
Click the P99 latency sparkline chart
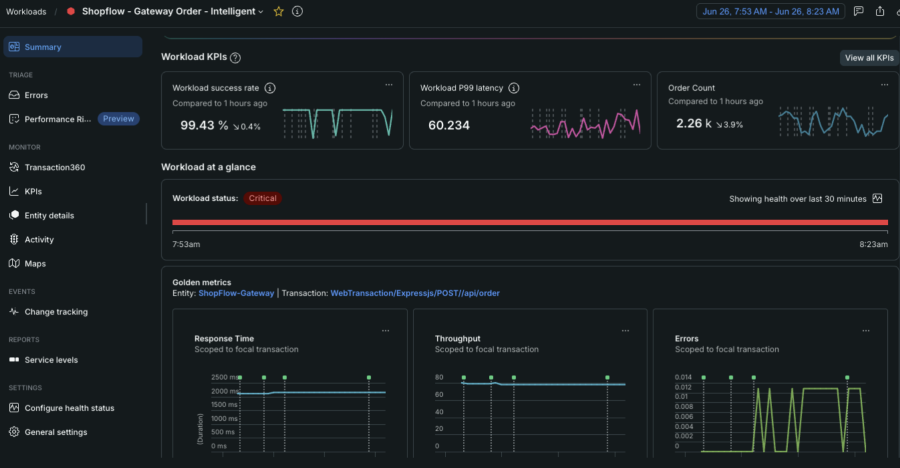pyautogui.click(x=585, y=123)
